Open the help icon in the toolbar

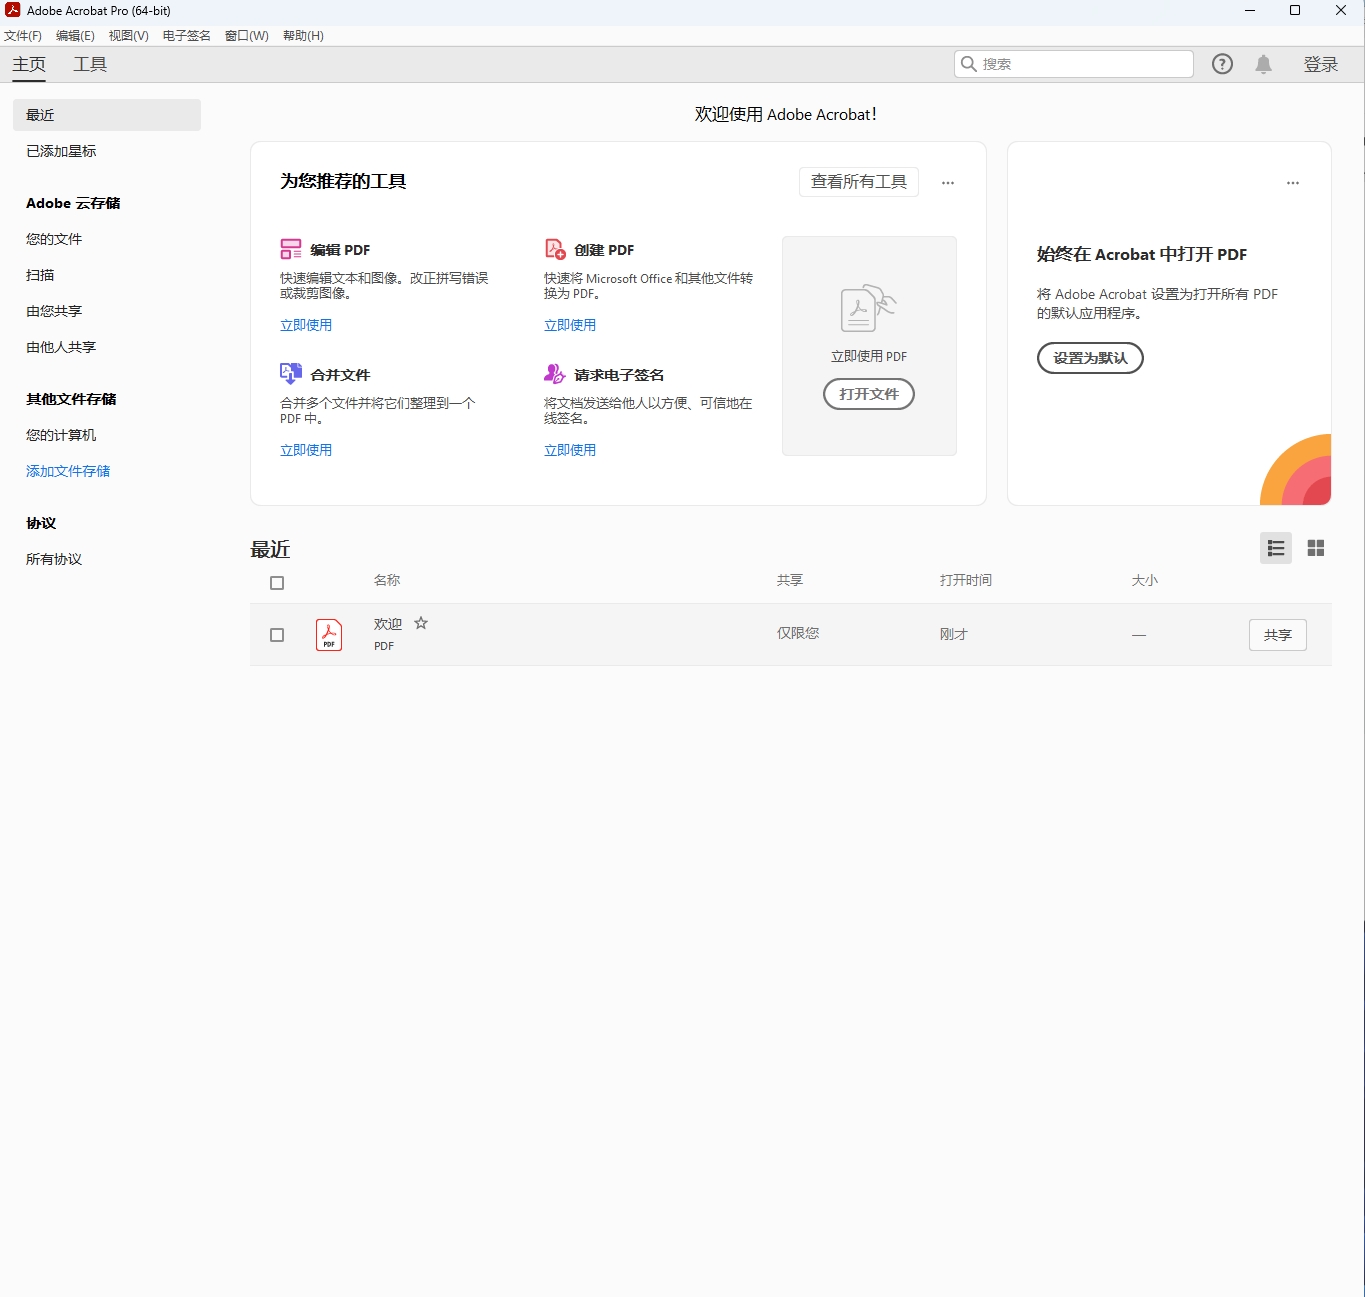pos(1222,63)
